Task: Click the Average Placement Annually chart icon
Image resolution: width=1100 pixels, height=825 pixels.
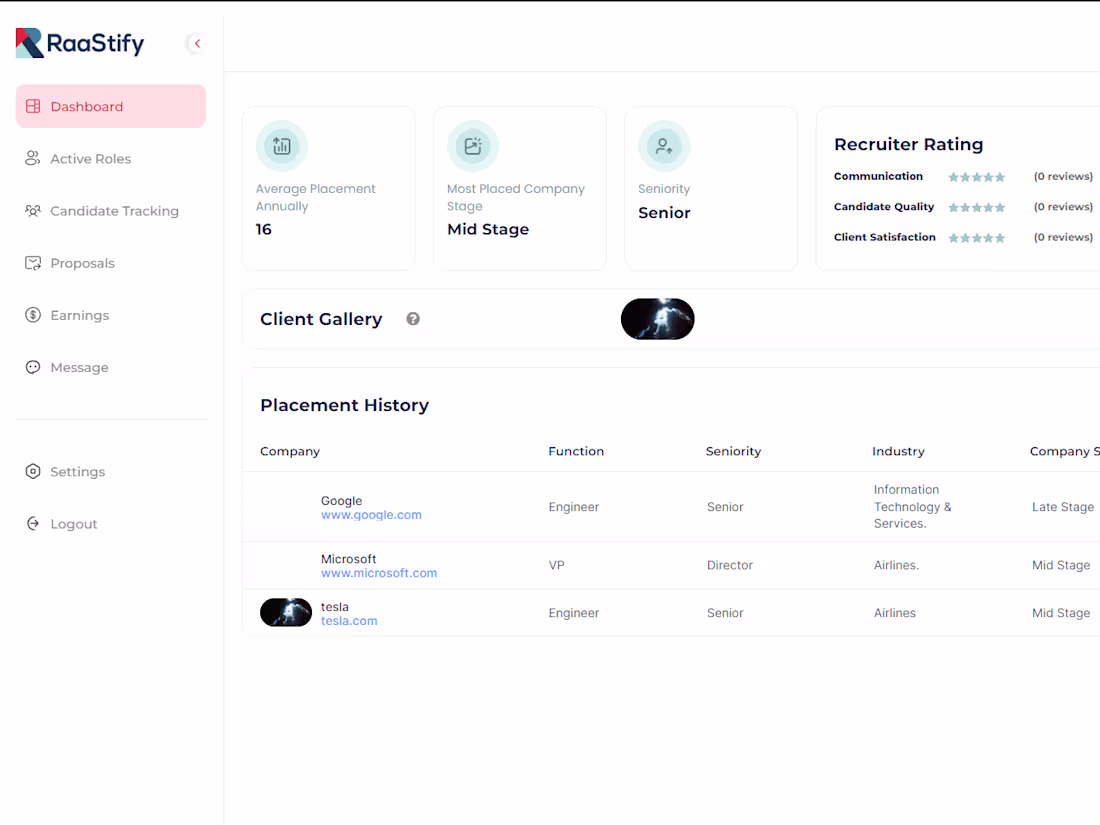Action: pos(281,145)
